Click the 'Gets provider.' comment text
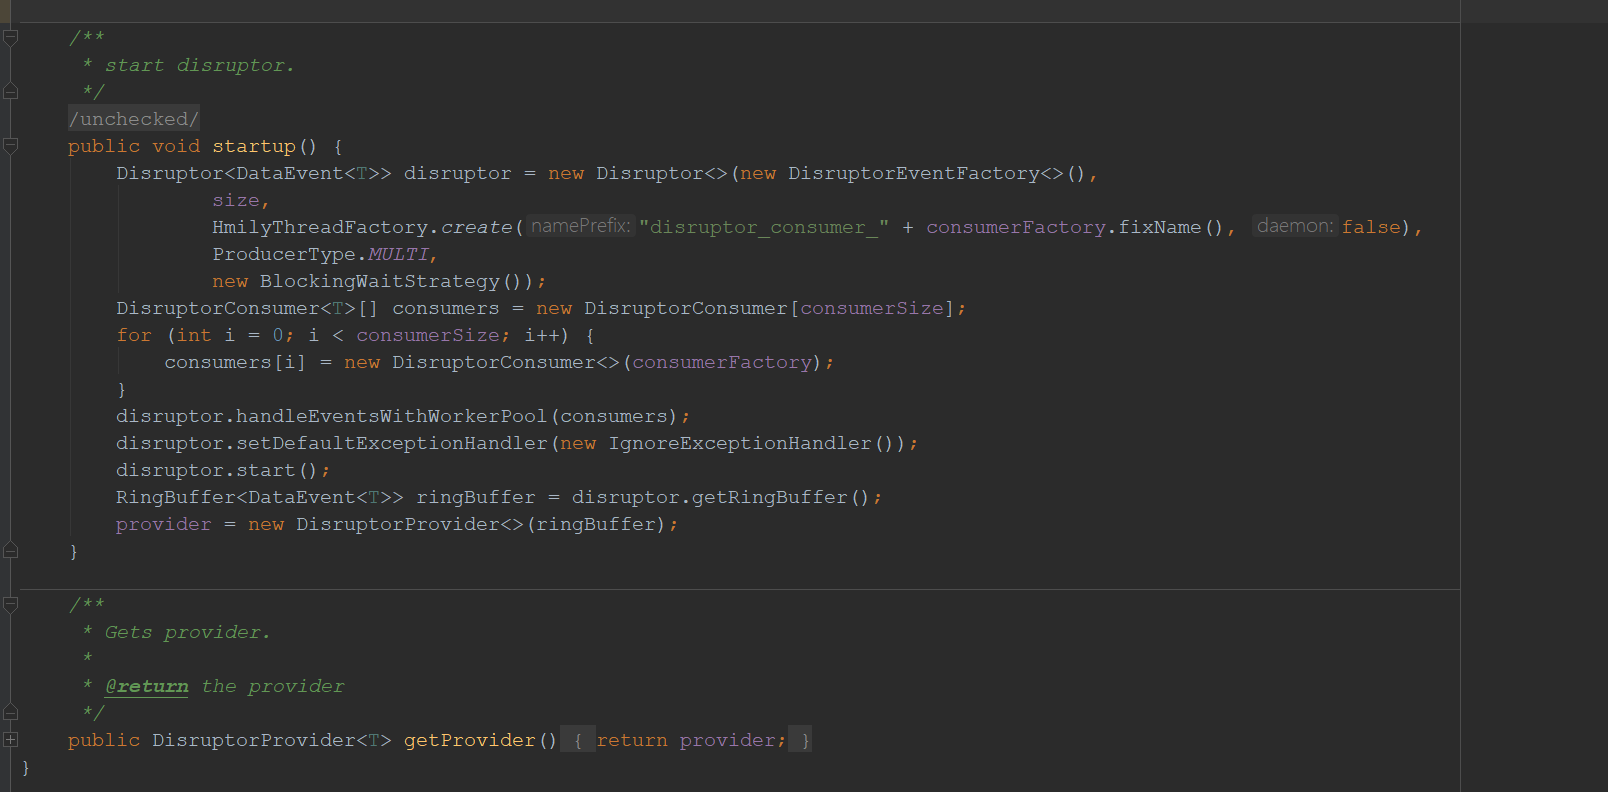Screen dimensions: 1608x792 pyautogui.click(x=188, y=632)
